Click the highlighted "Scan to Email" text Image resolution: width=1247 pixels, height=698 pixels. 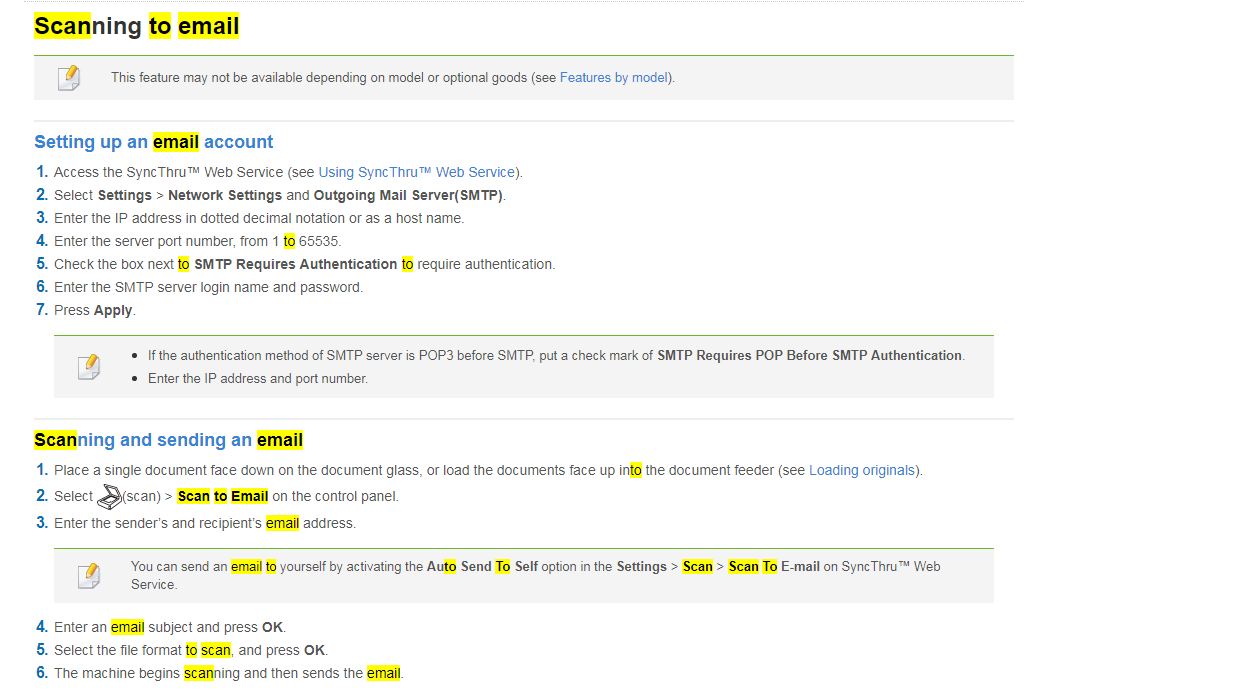(x=223, y=496)
